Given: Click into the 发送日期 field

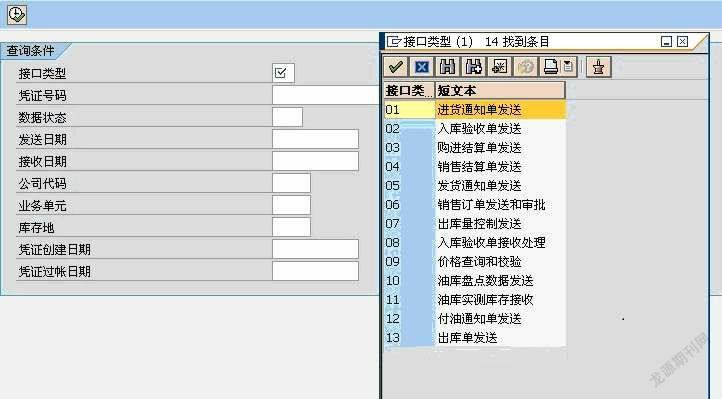Looking at the screenshot, I should pos(315,139).
